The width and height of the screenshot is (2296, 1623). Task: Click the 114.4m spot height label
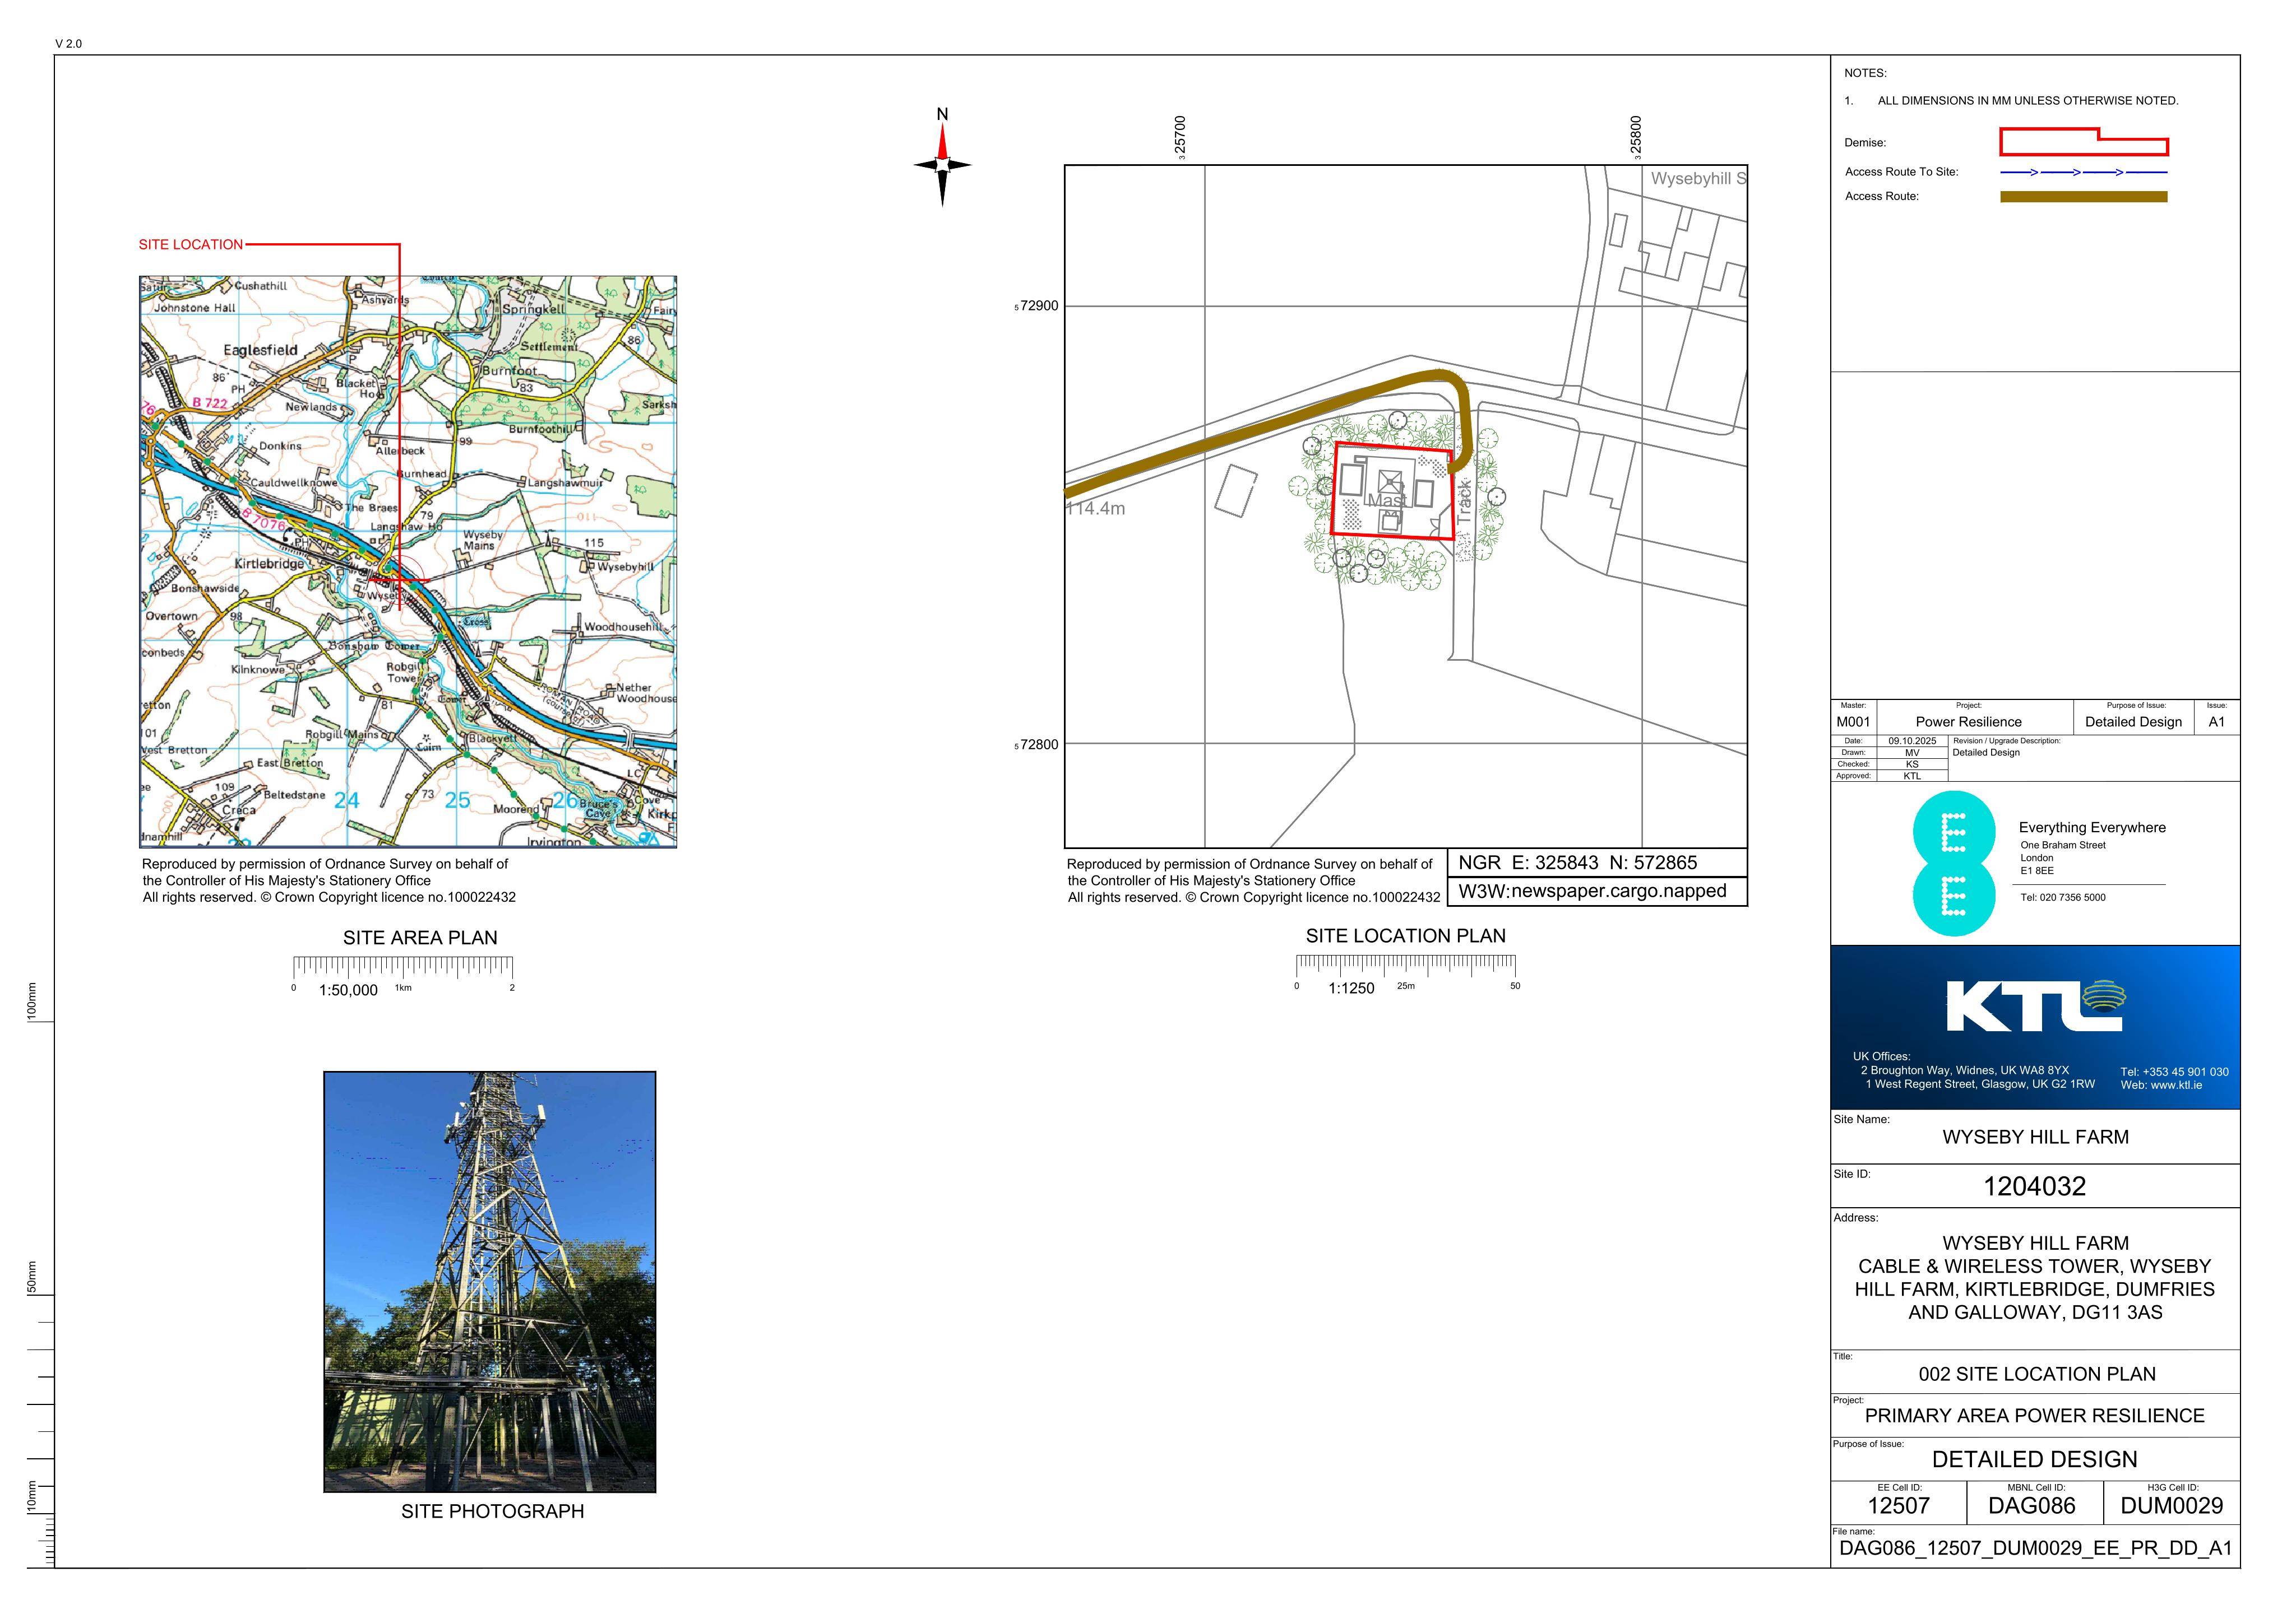(x=1096, y=509)
